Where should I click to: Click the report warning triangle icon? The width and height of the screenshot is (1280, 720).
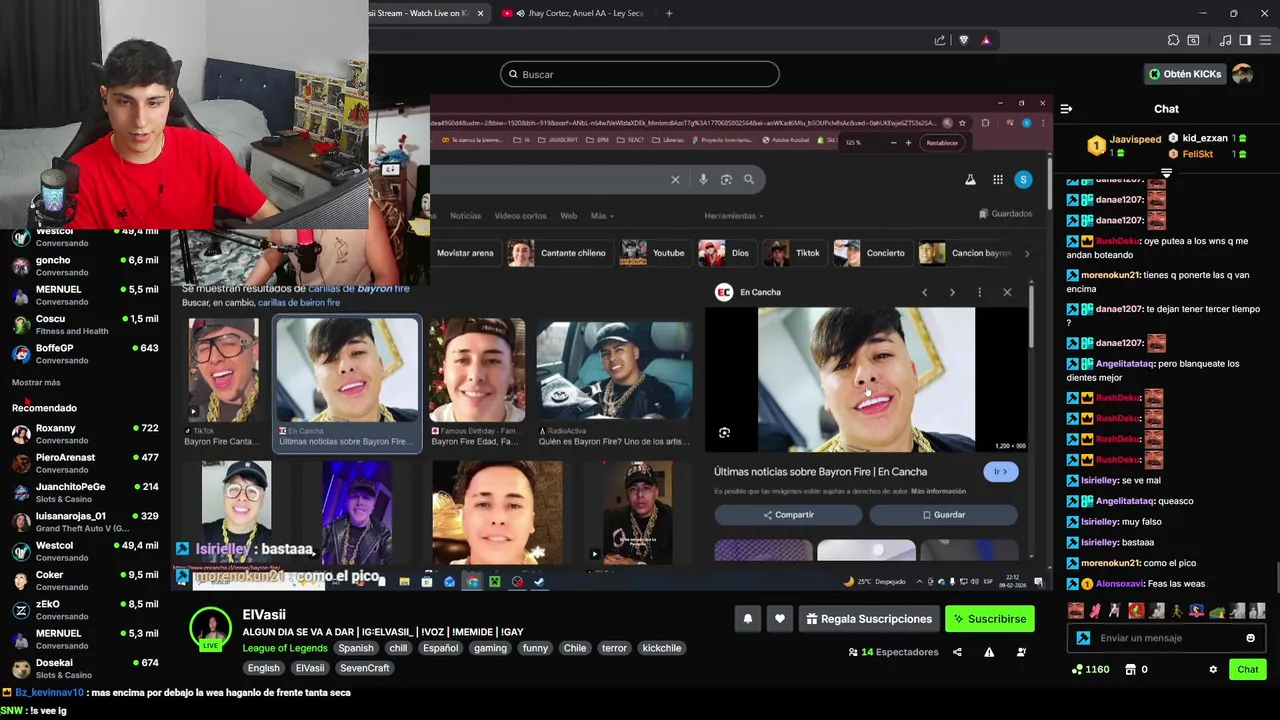pyautogui.click(x=989, y=652)
